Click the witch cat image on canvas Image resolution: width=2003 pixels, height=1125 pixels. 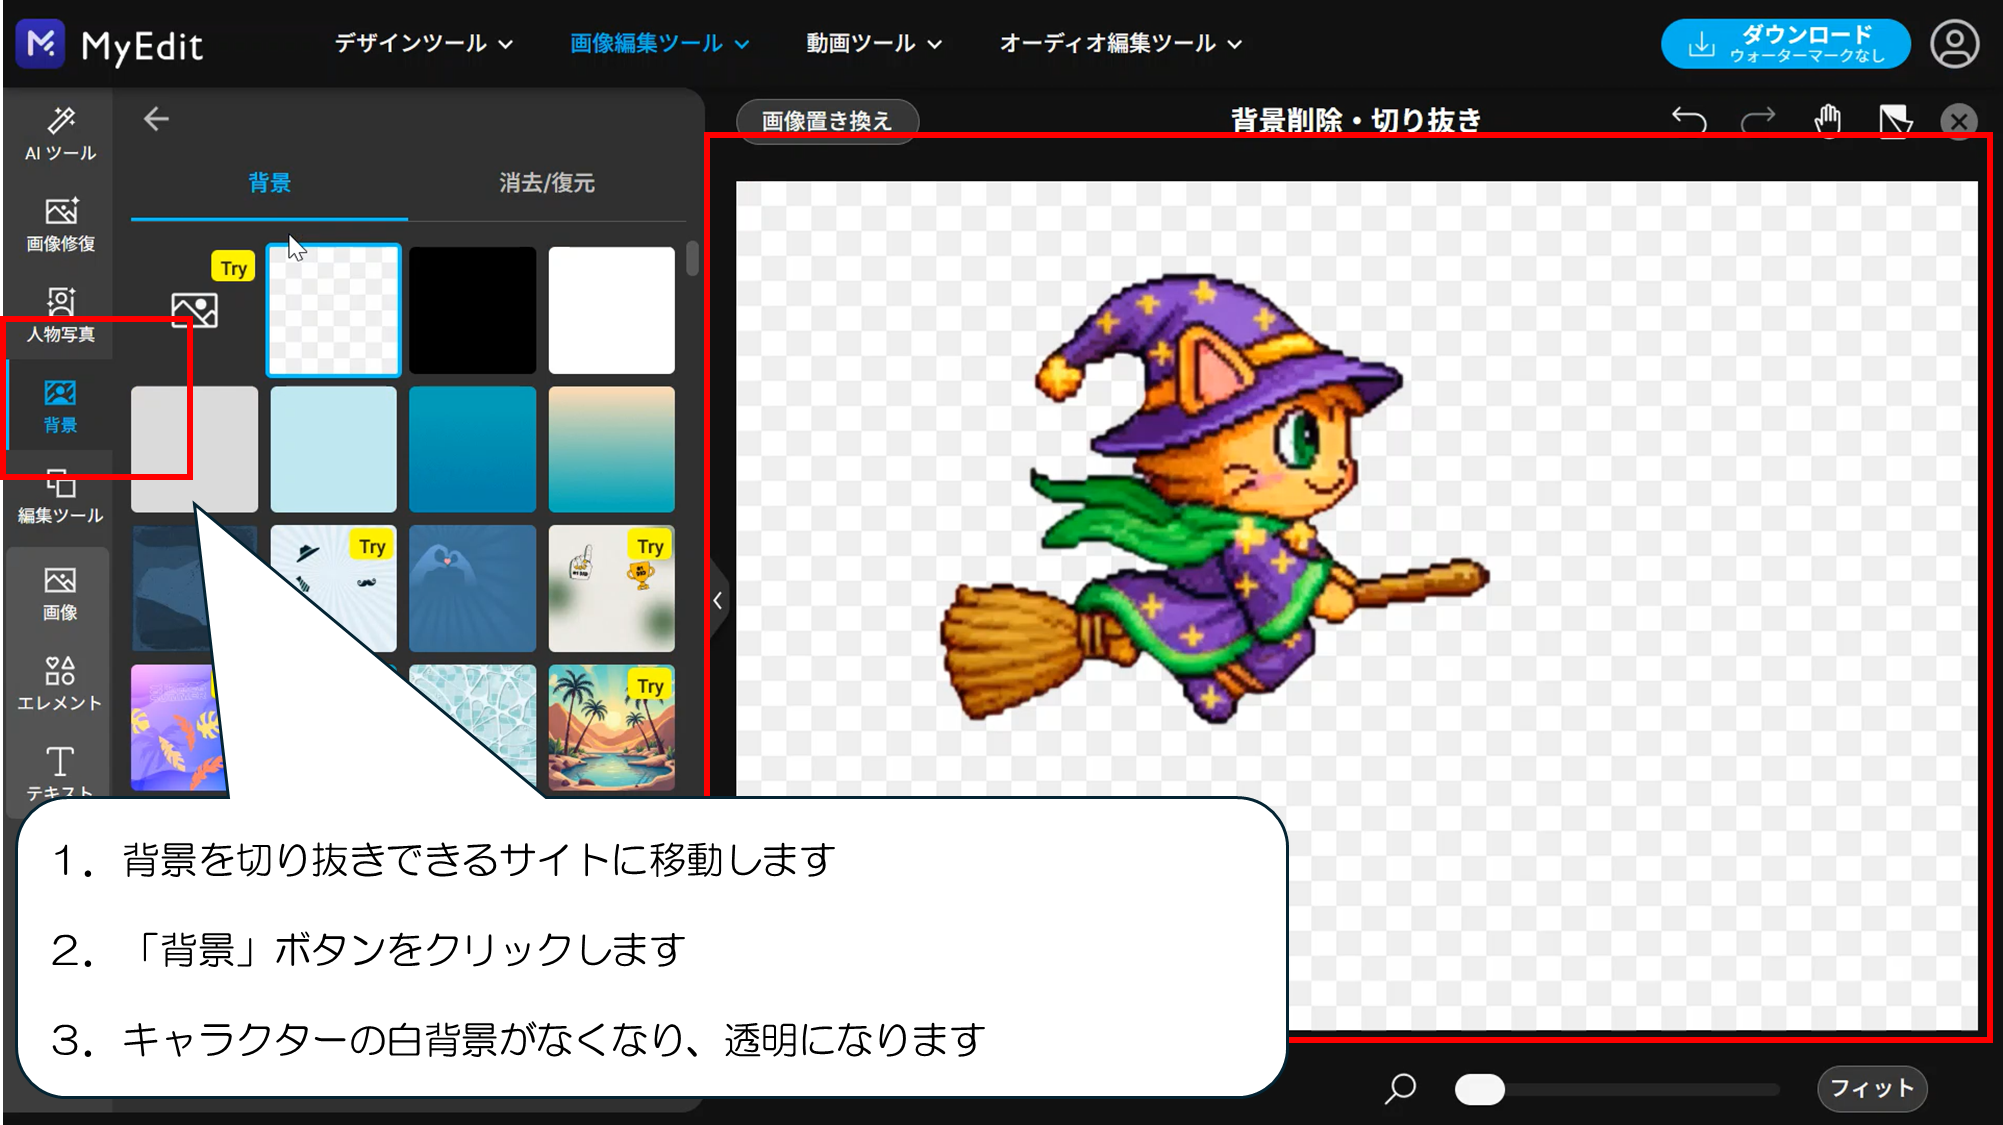tap(1213, 498)
